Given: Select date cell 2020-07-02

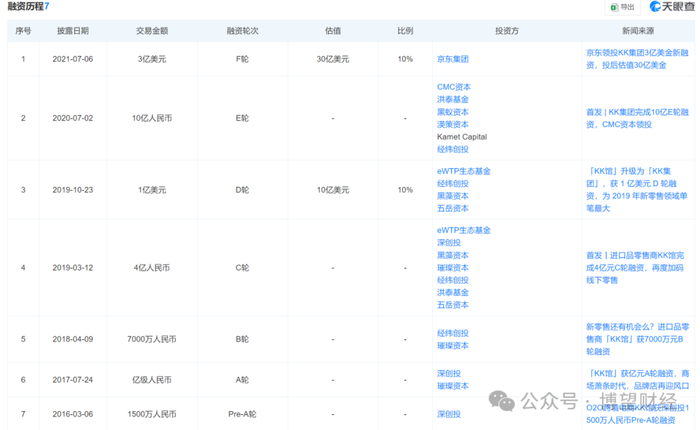Looking at the screenshot, I should pos(73,118).
